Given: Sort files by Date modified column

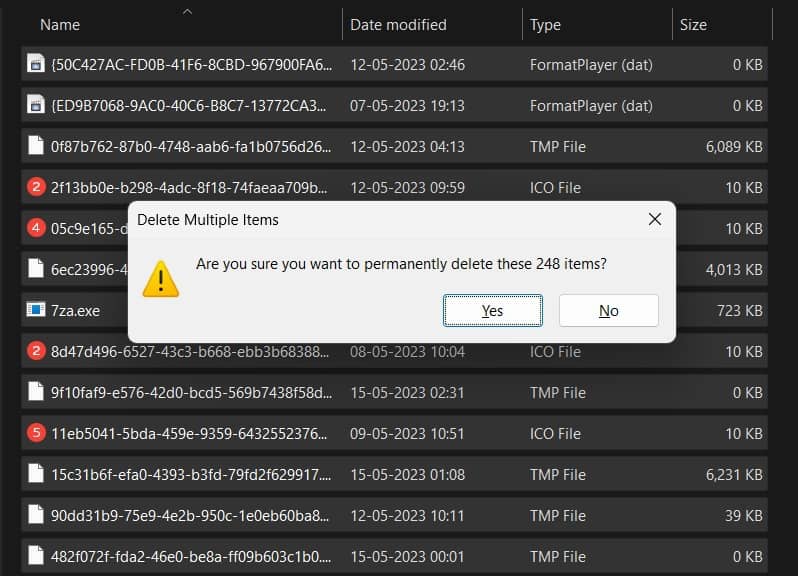Looking at the screenshot, I should point(398,25).
